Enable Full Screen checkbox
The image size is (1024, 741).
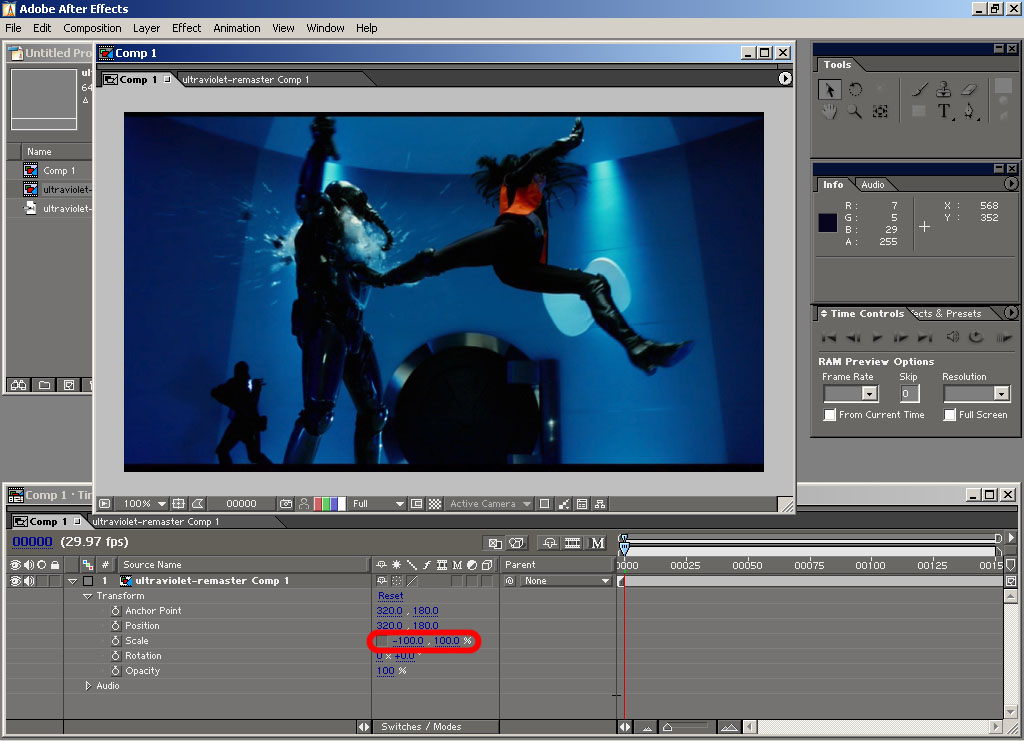(950, 415)
